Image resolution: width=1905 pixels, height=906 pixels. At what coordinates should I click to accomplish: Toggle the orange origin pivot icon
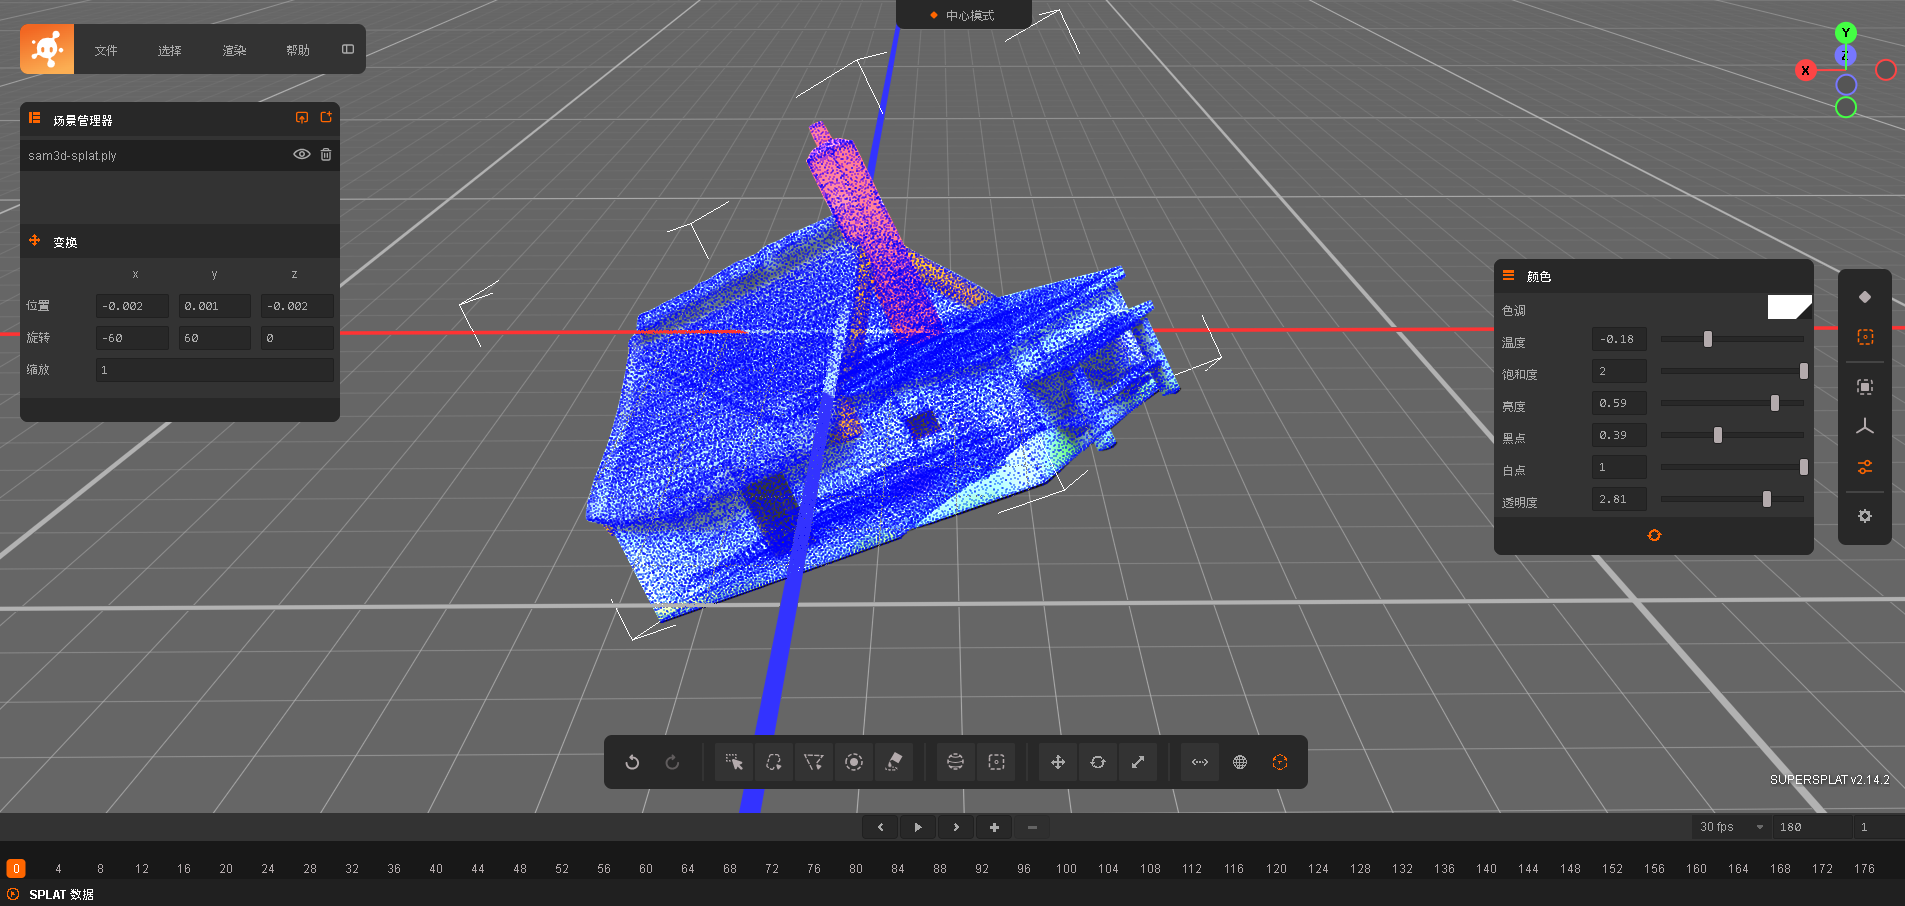point(1280,762)
